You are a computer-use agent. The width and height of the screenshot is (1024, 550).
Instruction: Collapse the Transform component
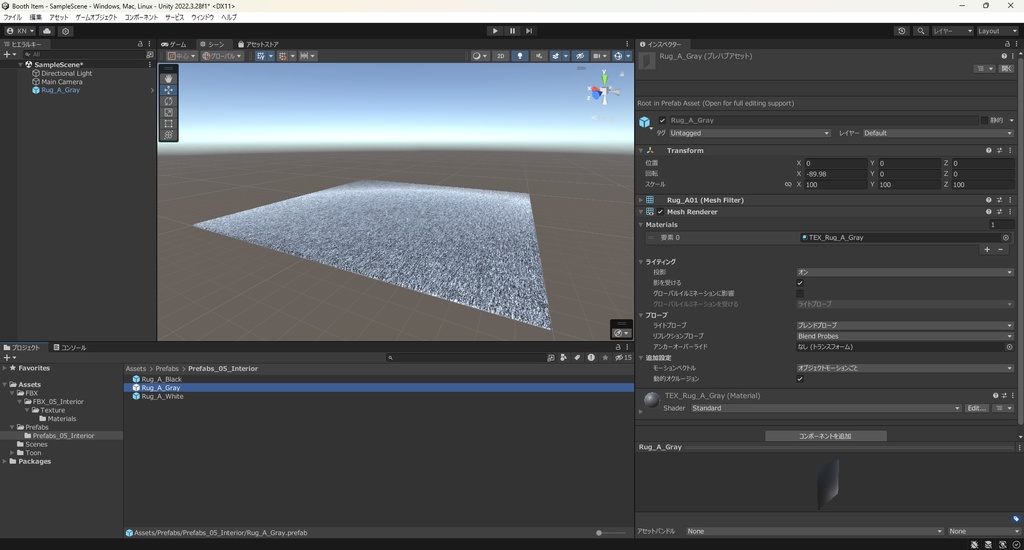[x=641, y=150]
